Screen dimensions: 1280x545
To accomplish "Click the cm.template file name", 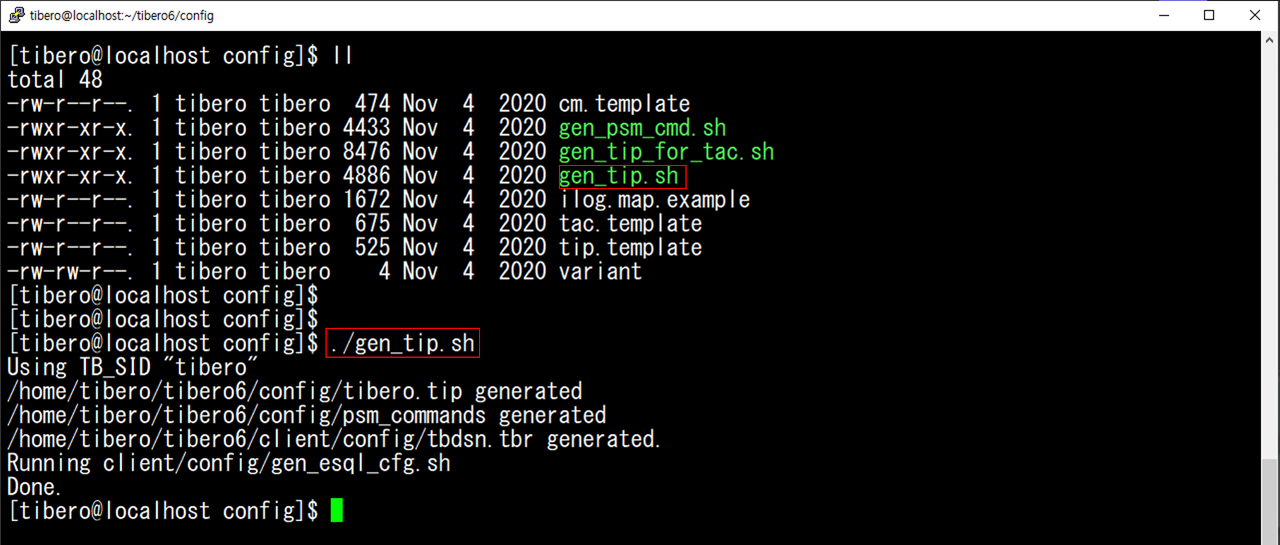I will pyautogui.click(x=624, y=104).
